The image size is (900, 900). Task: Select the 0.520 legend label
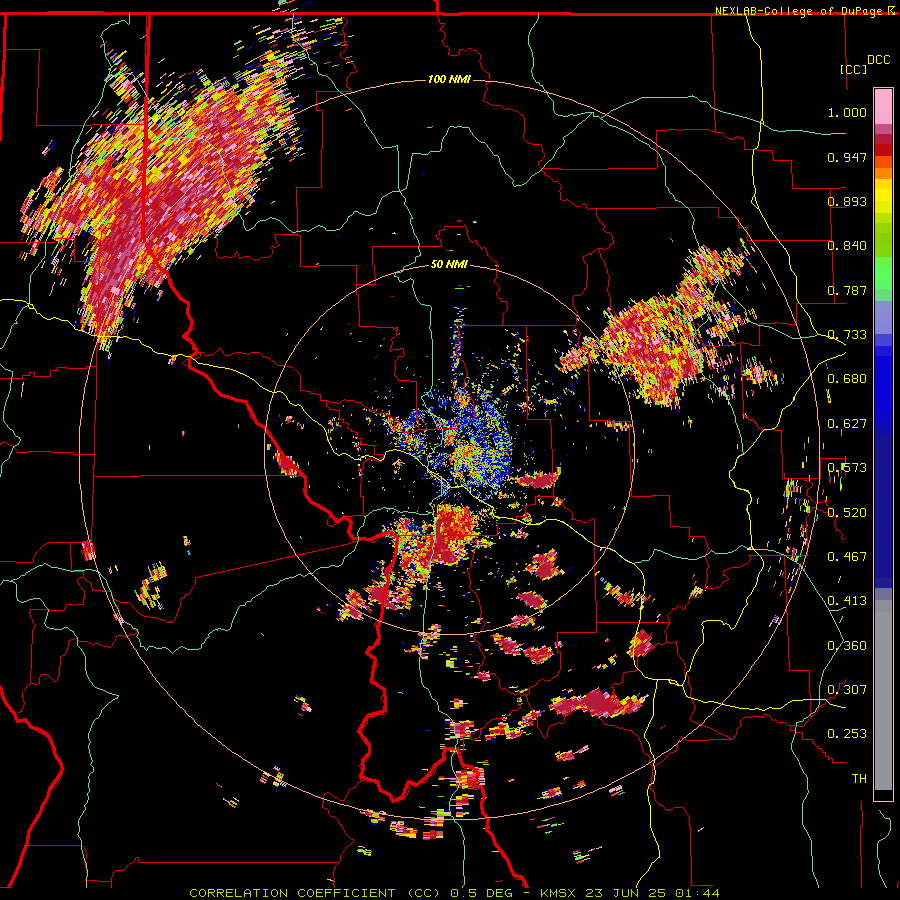847,513
